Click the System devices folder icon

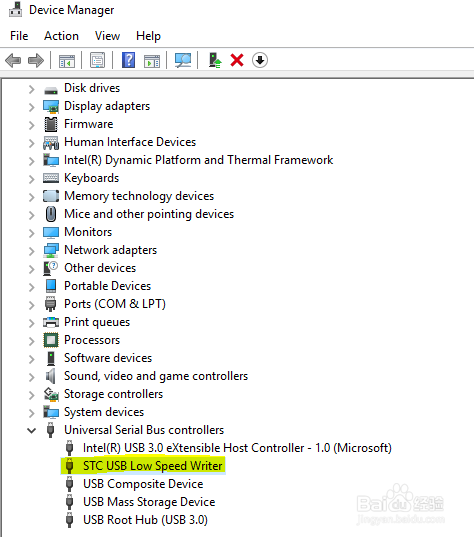point(51,412)
